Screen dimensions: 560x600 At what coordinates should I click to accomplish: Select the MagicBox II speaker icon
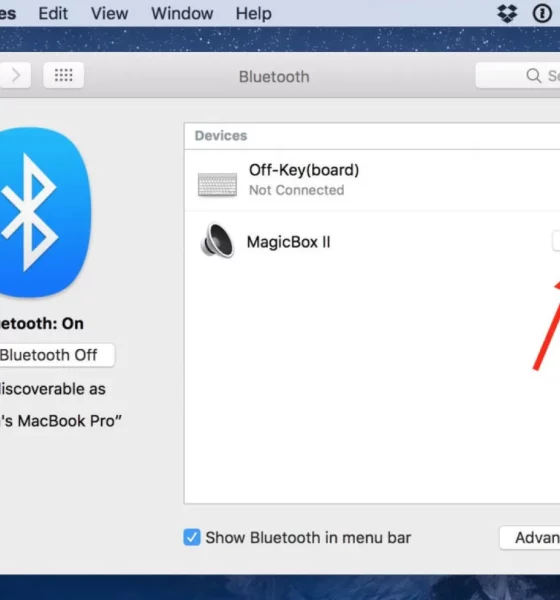tap(217, 241)
